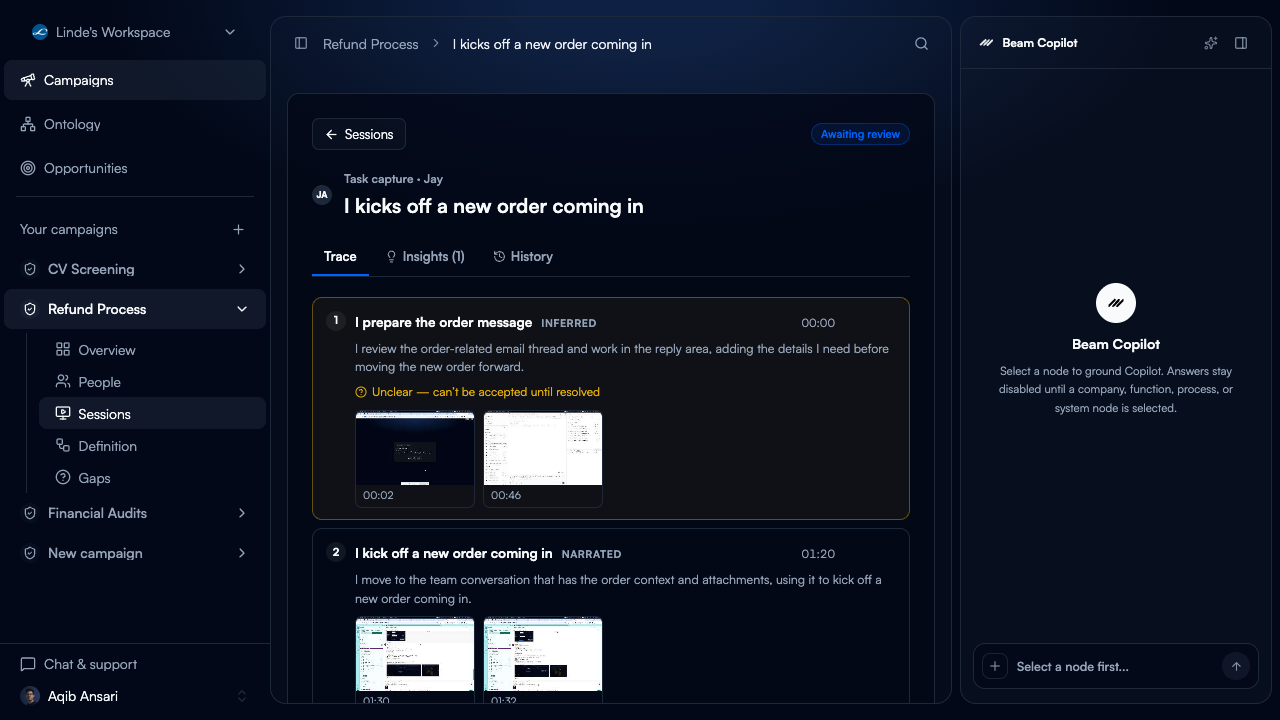Select step 1 'I prepare the order message'
The image size is (1280, 720).
(x=611, y=408)
